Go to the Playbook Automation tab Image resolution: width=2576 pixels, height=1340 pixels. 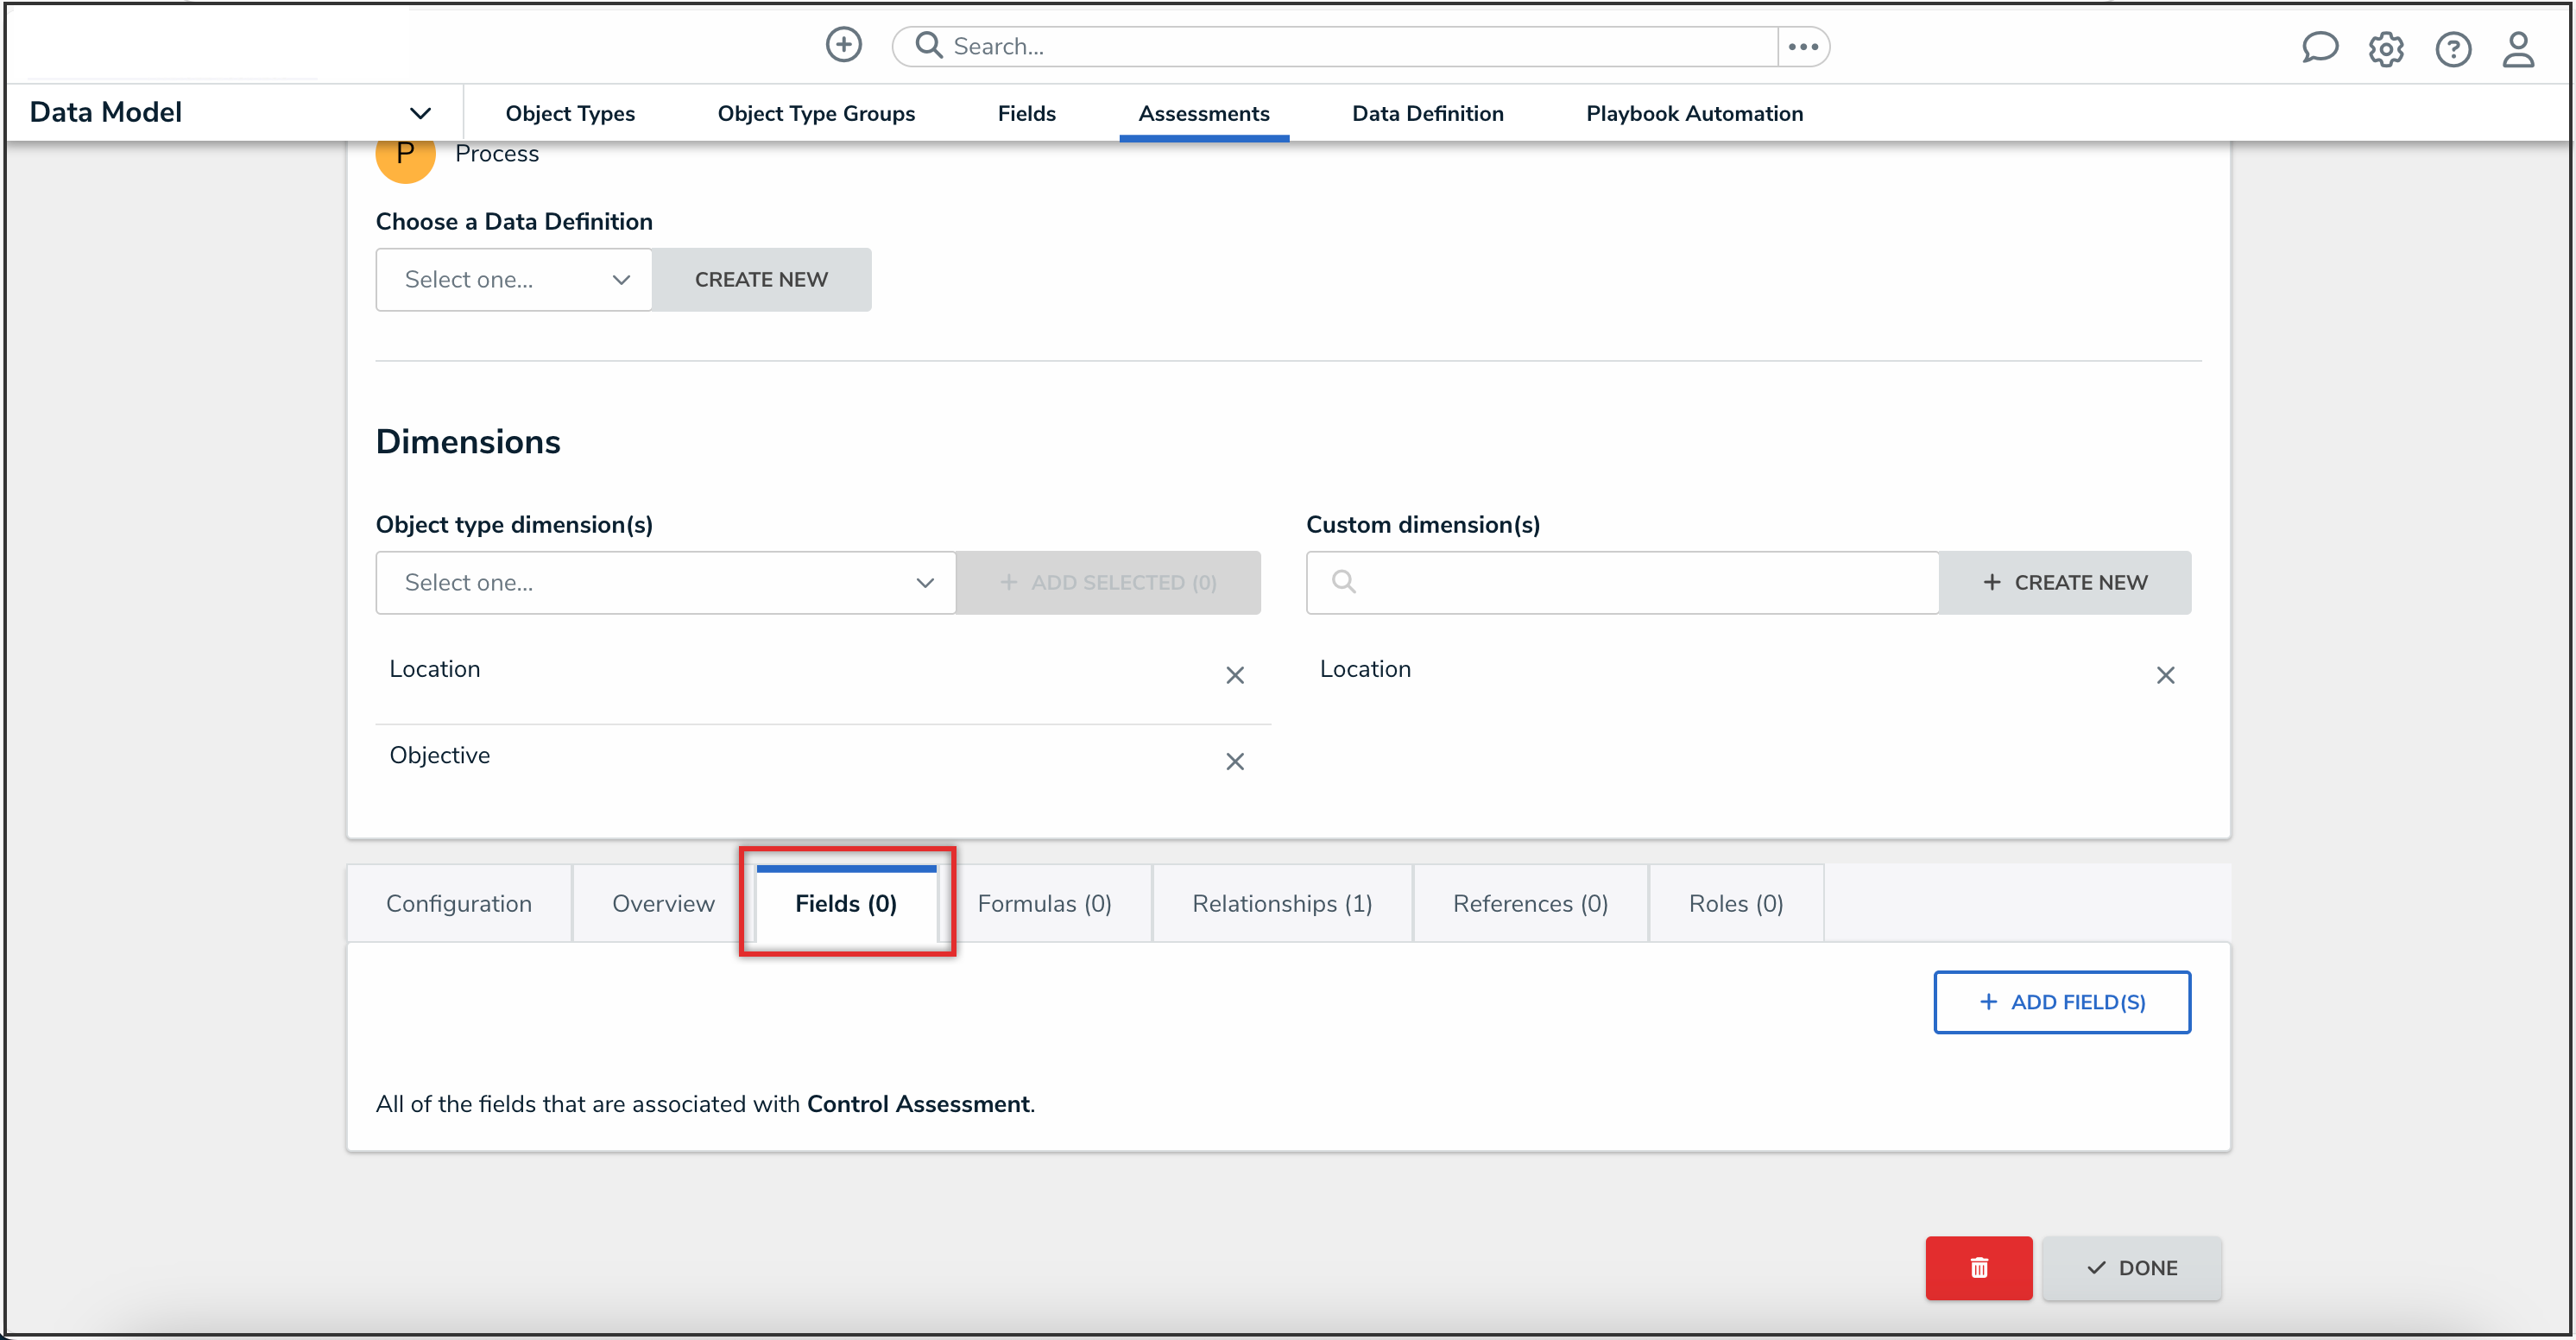[1693, 114]
